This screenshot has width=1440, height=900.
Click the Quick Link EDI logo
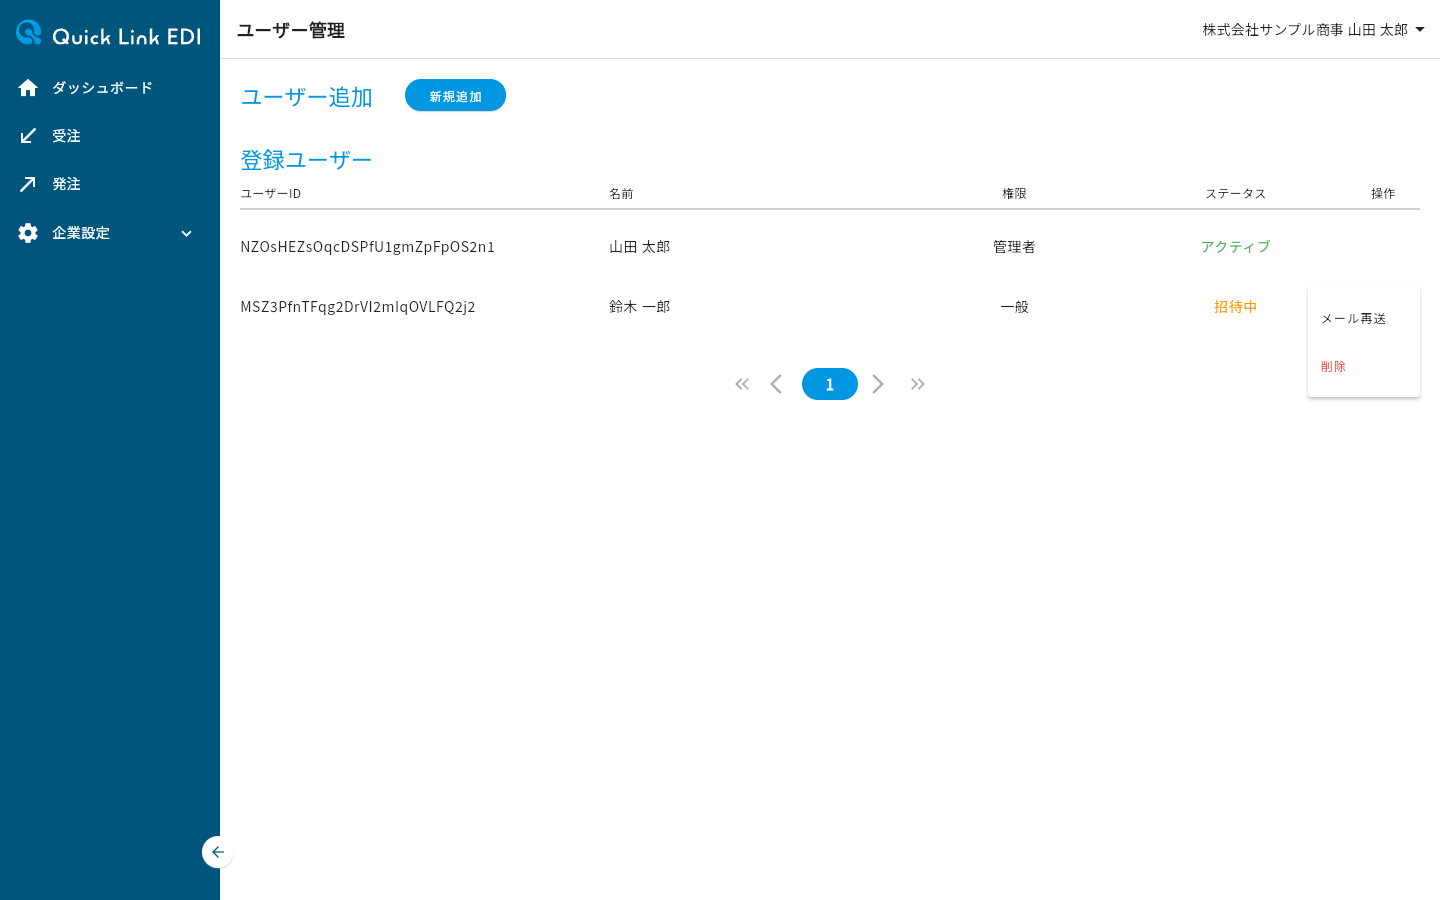tap(108, 34)
